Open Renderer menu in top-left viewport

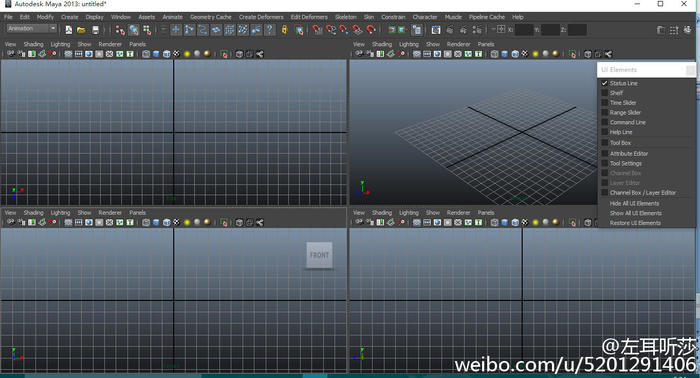click(110, 44)
